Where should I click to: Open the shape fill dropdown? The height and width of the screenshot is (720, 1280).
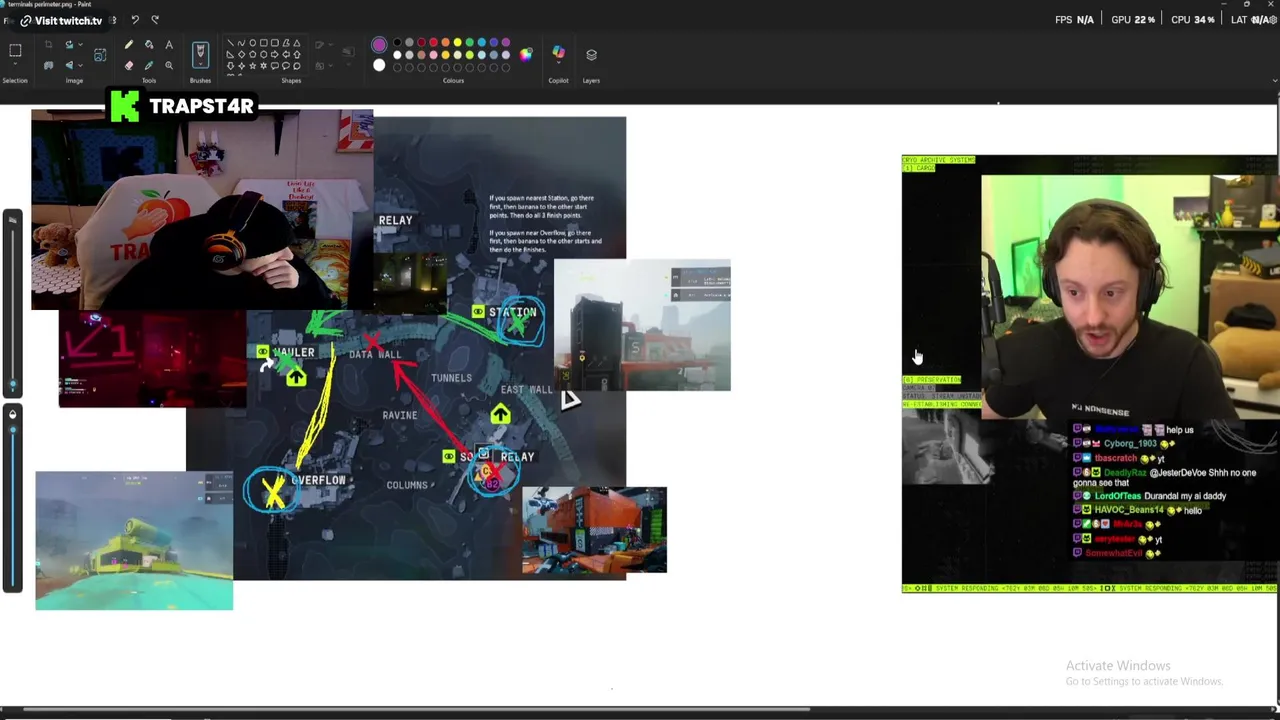click(330, 66)
